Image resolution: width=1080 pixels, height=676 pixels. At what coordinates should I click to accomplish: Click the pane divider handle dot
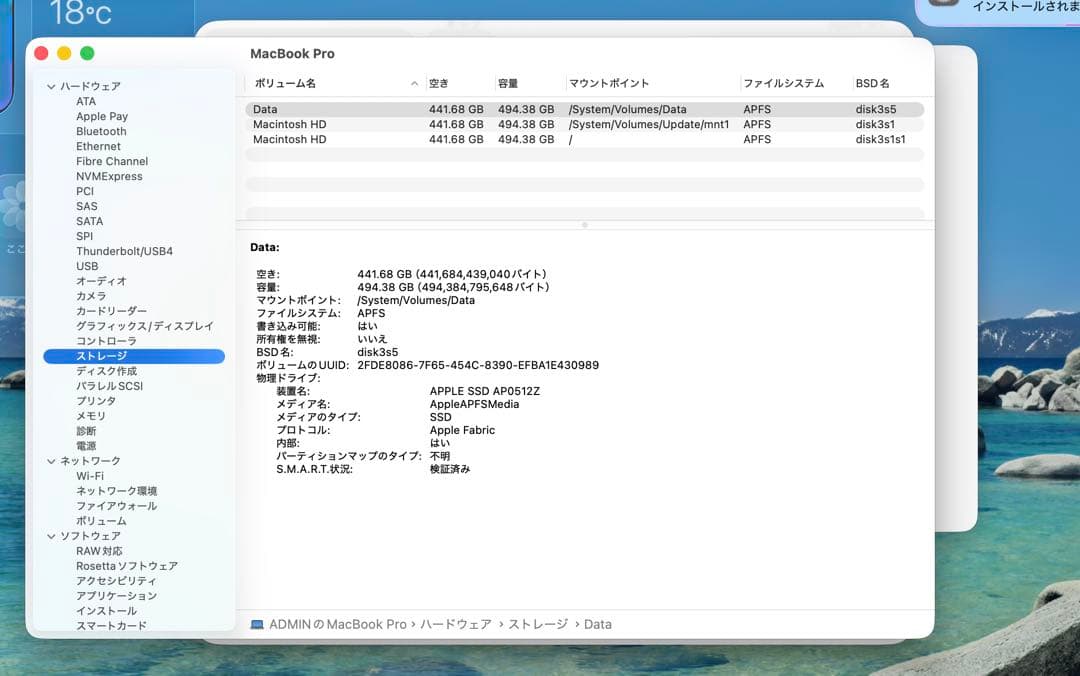pyautogui.click(x=584, y=225)
